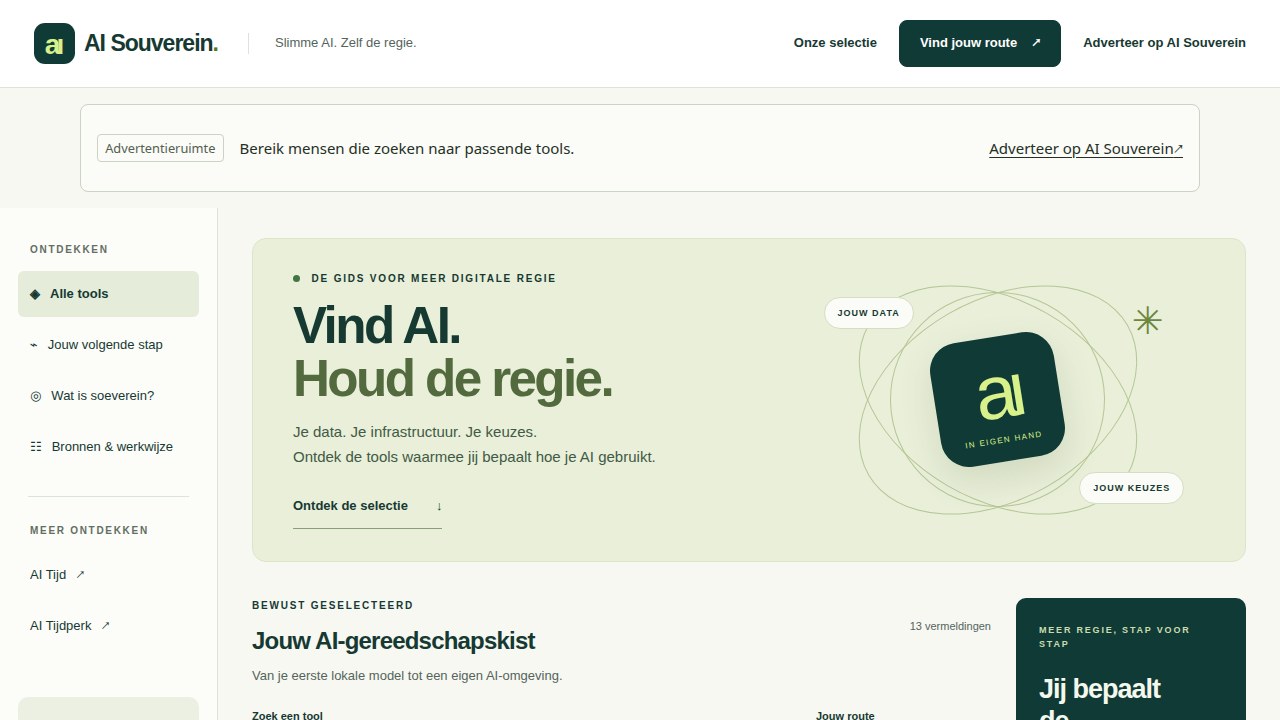Viewport: 1280px width, 720px height.
Task: Click the Jij bepaalt heading in dark card
Action: pos(1100,689)
